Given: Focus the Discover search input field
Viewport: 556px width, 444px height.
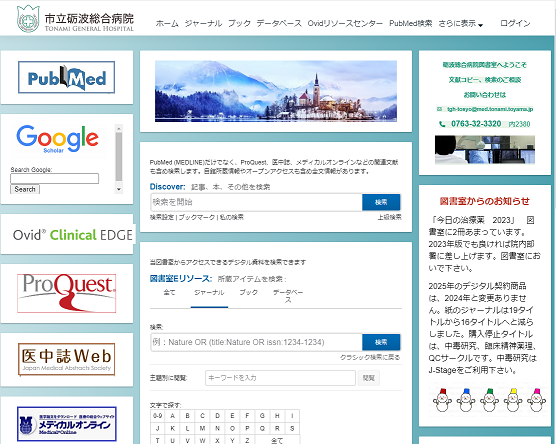Looking at the screenshot, I should tap(256, 202).
